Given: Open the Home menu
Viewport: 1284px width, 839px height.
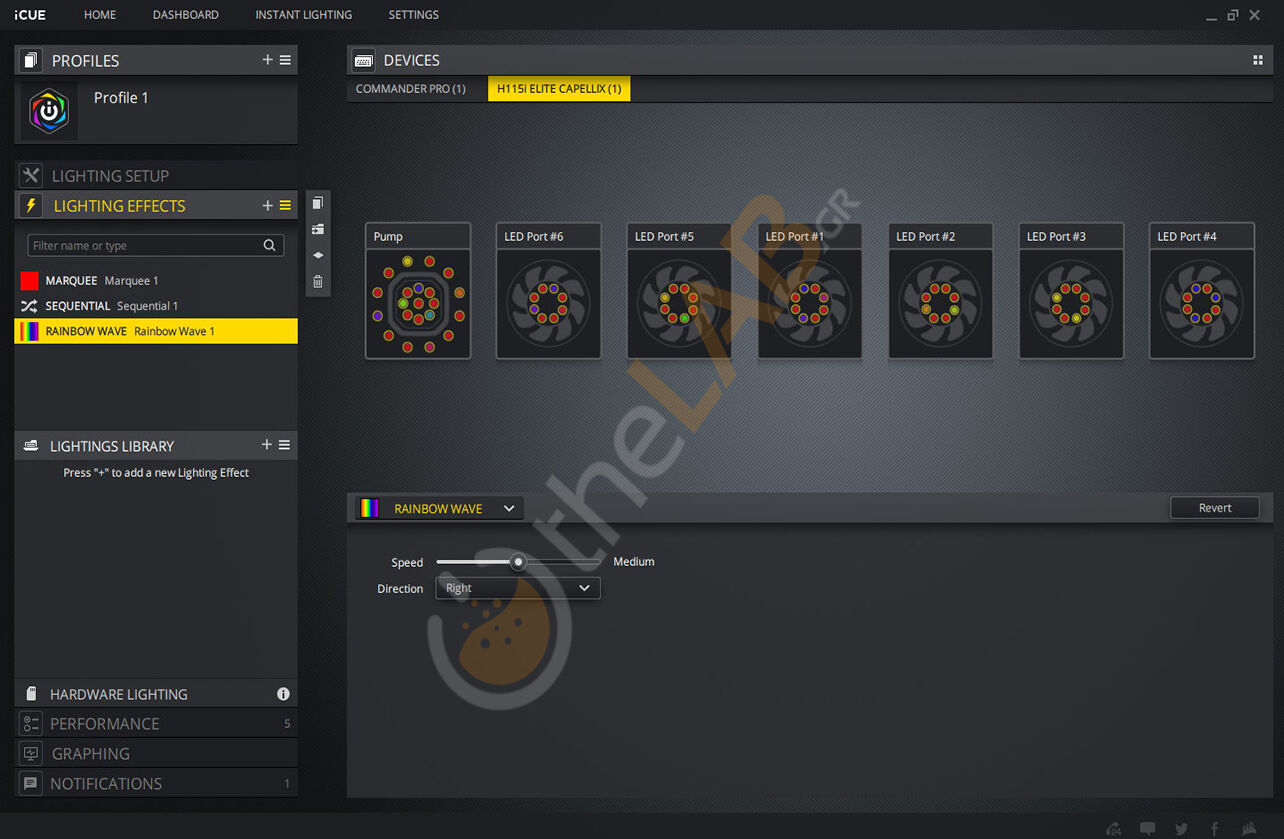Looking at the screenshot, I should (x=100, y=15).
